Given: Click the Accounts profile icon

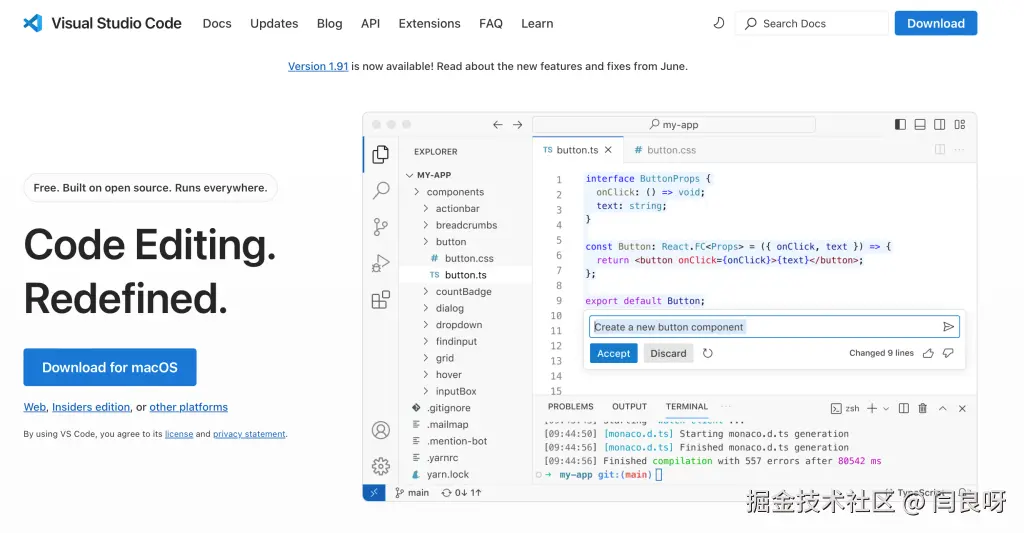Looking at the screenshot, I should [x=381, y=430].
